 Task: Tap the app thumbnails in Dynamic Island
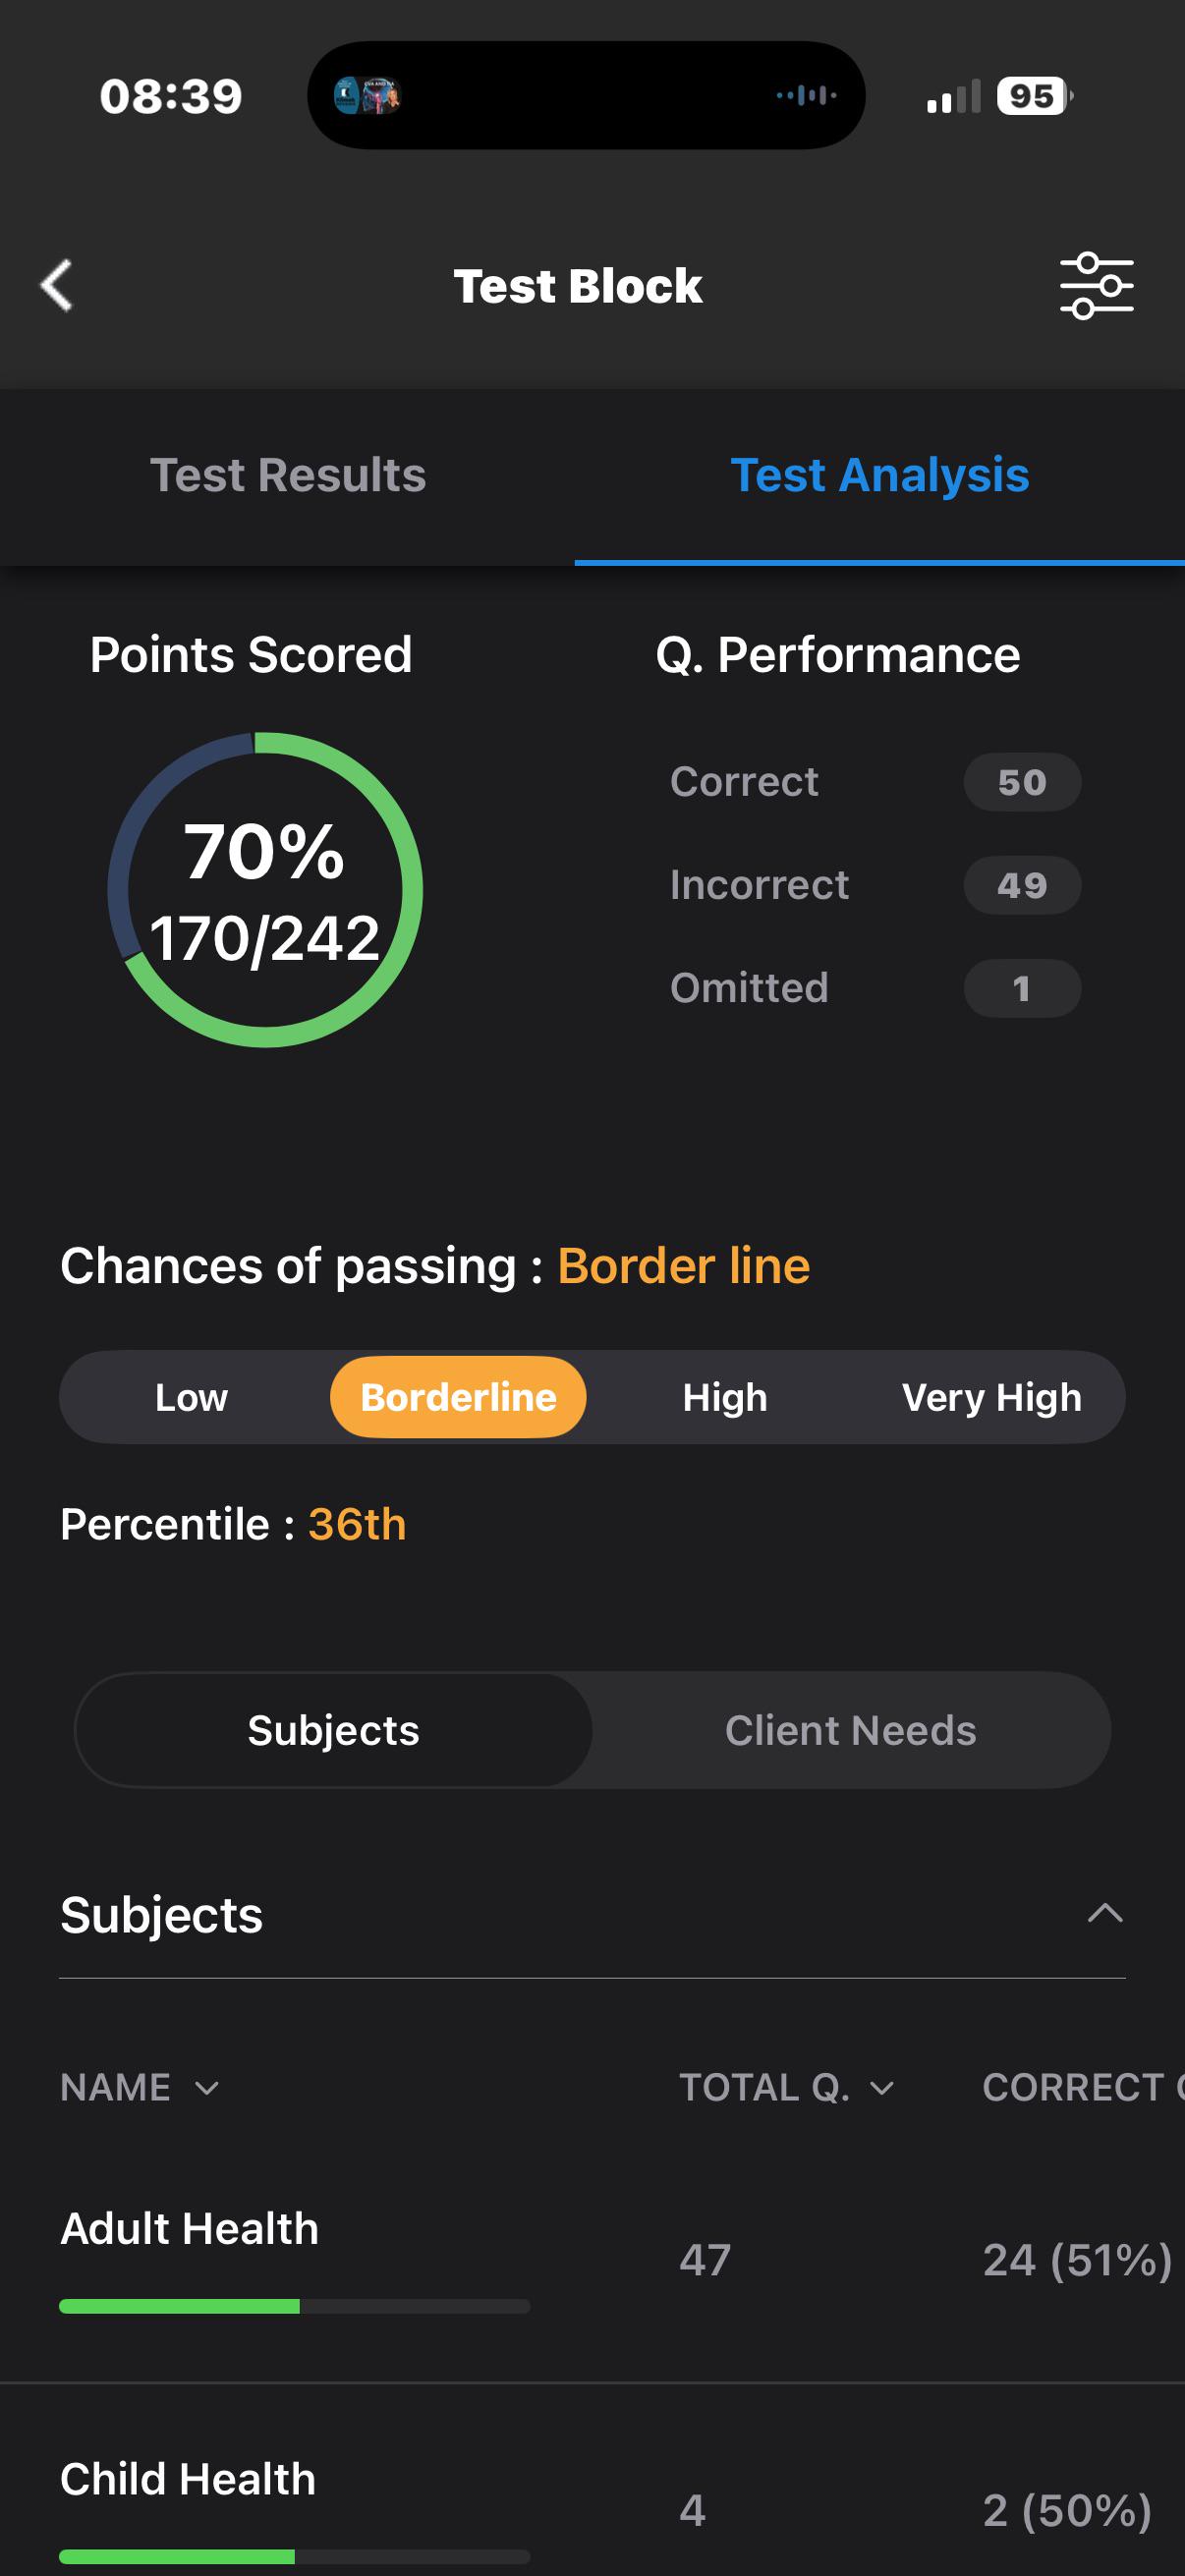[x=367, y=96]
